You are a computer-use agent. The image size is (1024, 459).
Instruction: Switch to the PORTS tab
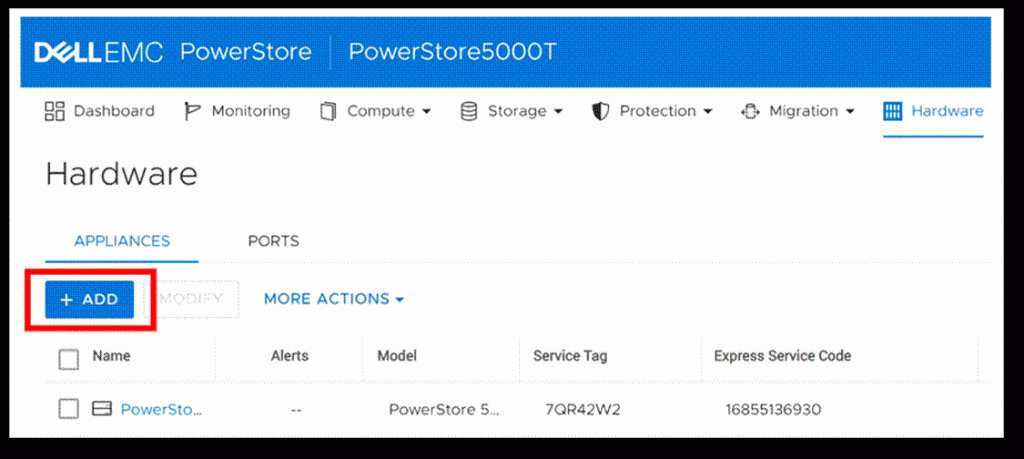point(274,241)
